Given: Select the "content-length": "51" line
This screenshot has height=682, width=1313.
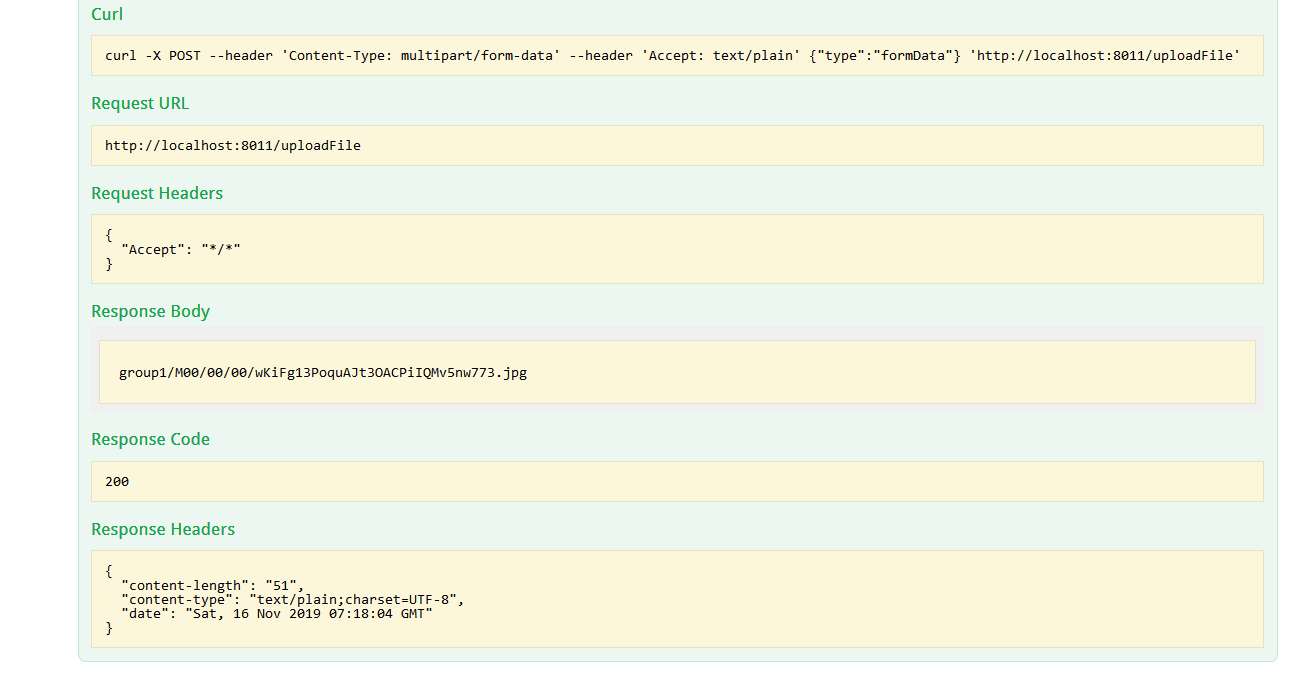Looking at the screenshot, I should tap(212, 585).
